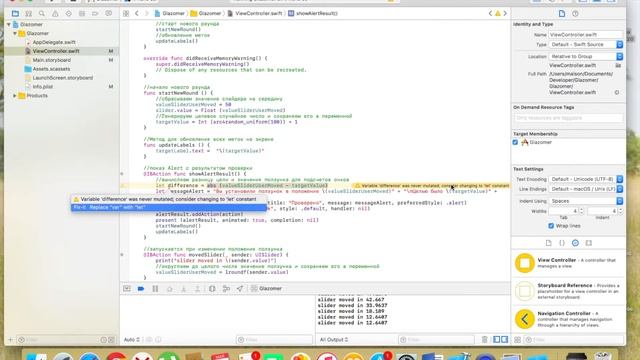
Task: Toggle console pane button
Action: (x=505, y=340)
